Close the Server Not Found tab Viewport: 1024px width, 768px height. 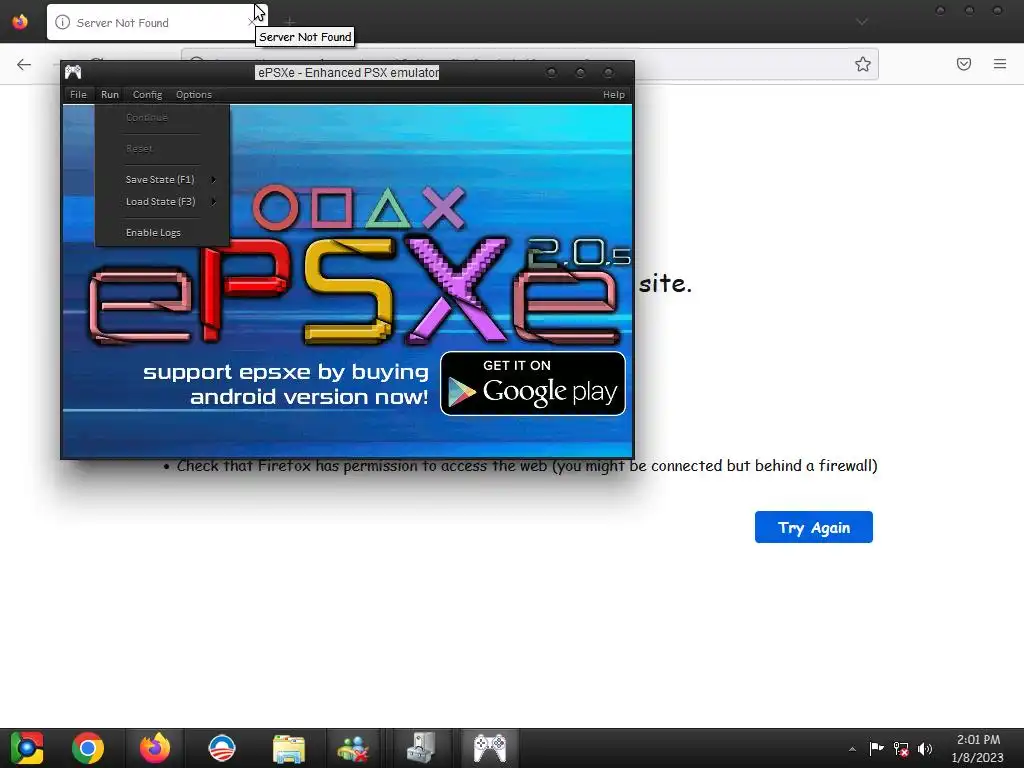[253, 23]
